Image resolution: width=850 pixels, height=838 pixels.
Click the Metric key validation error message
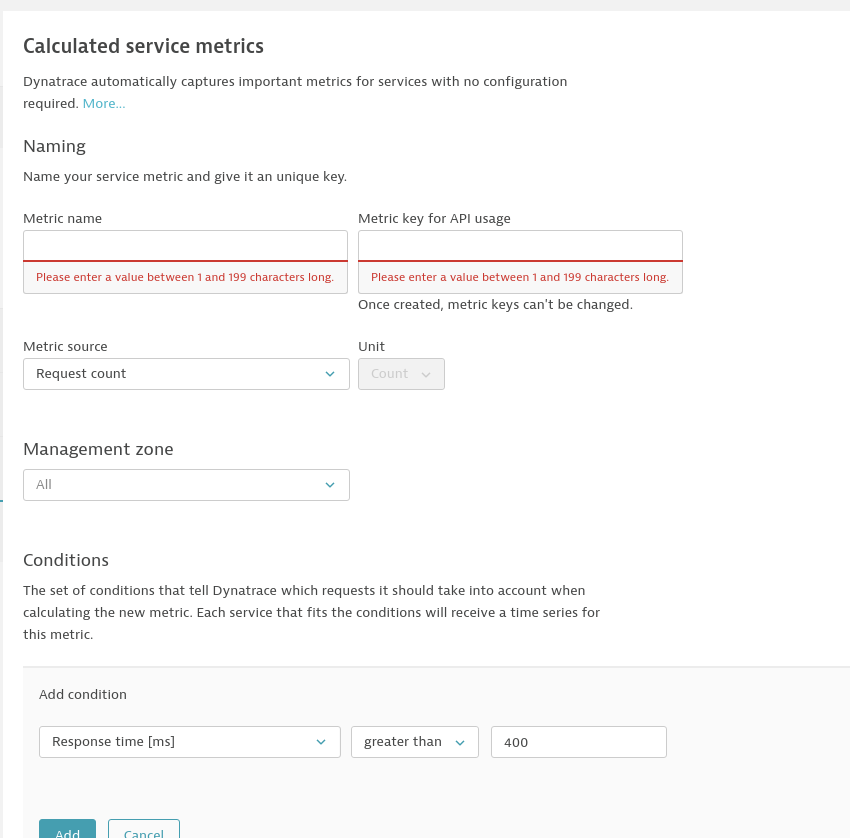[x=520, y=278]
